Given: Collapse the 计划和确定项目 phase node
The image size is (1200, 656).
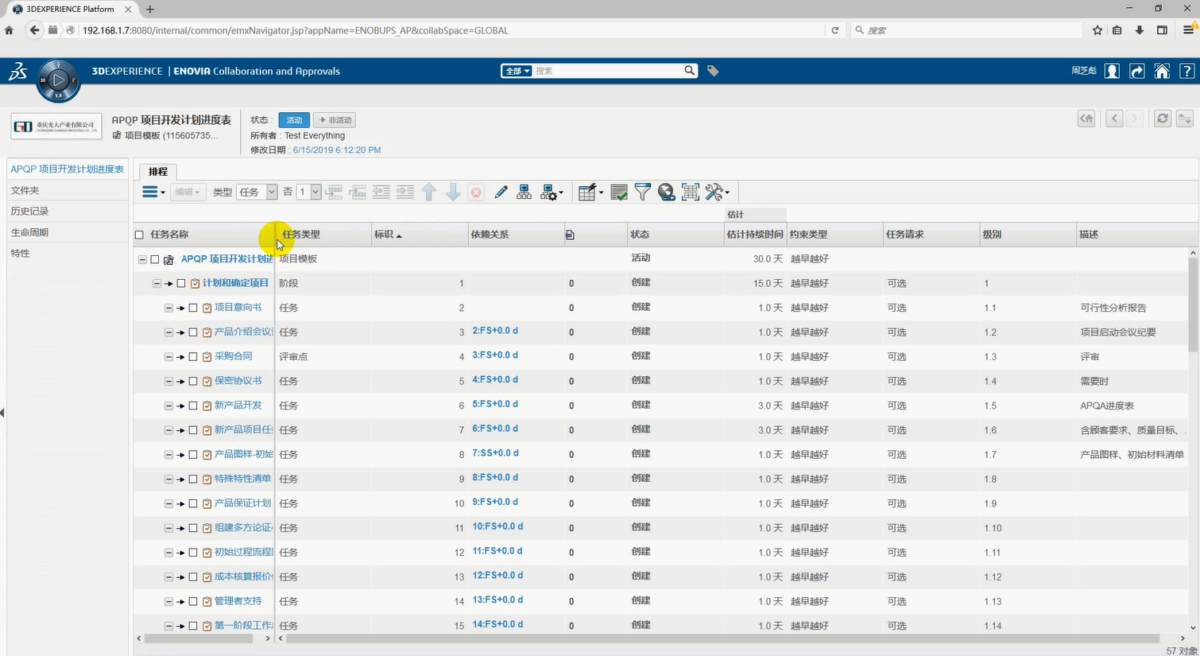Looking at the screenshot, I should (x=157, y=283).
